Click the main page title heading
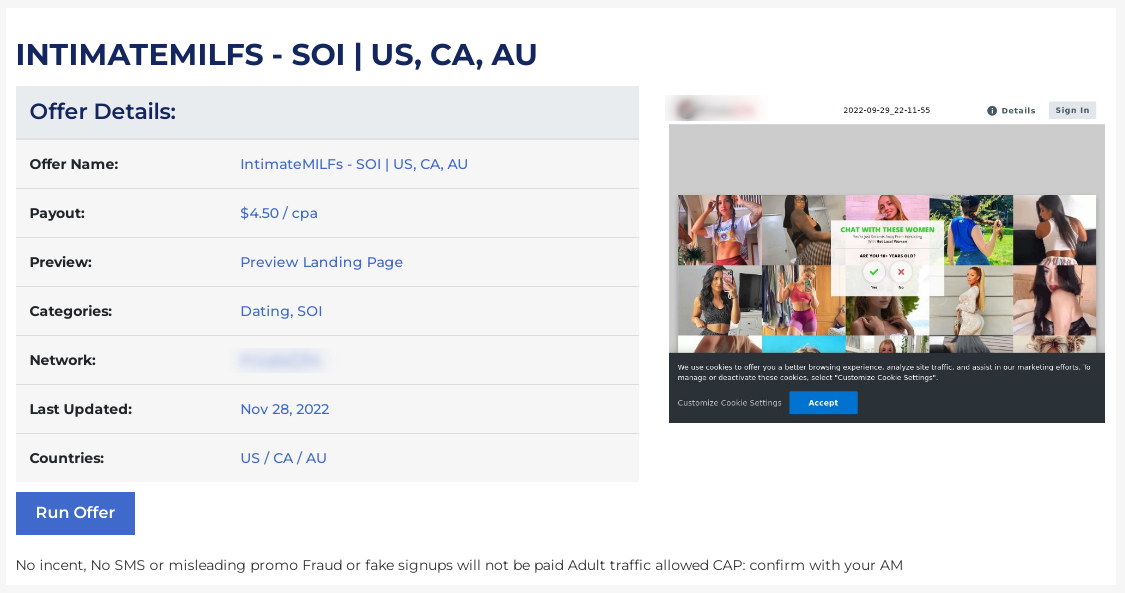 click(x=276, y=55)
